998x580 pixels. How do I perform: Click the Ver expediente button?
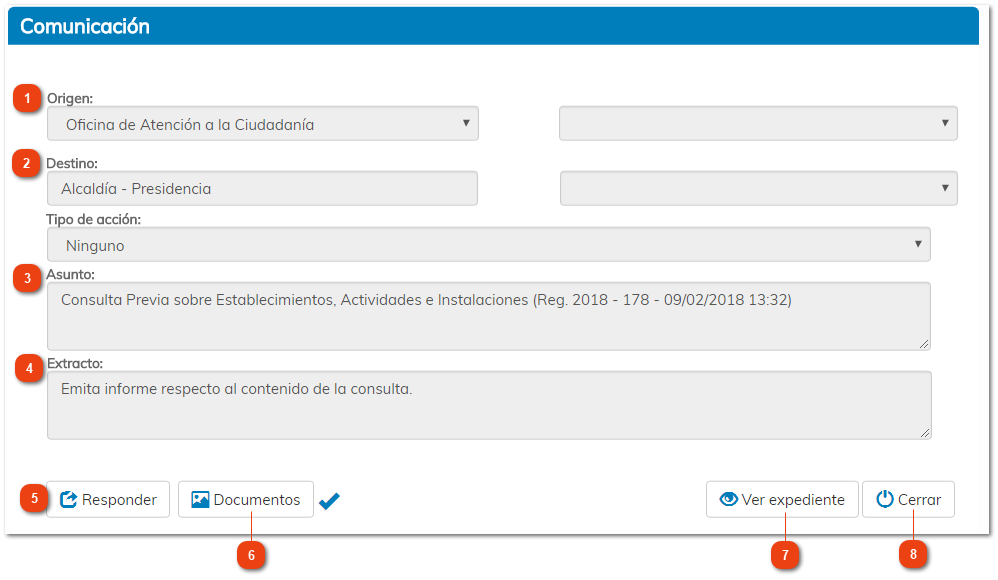782,499
